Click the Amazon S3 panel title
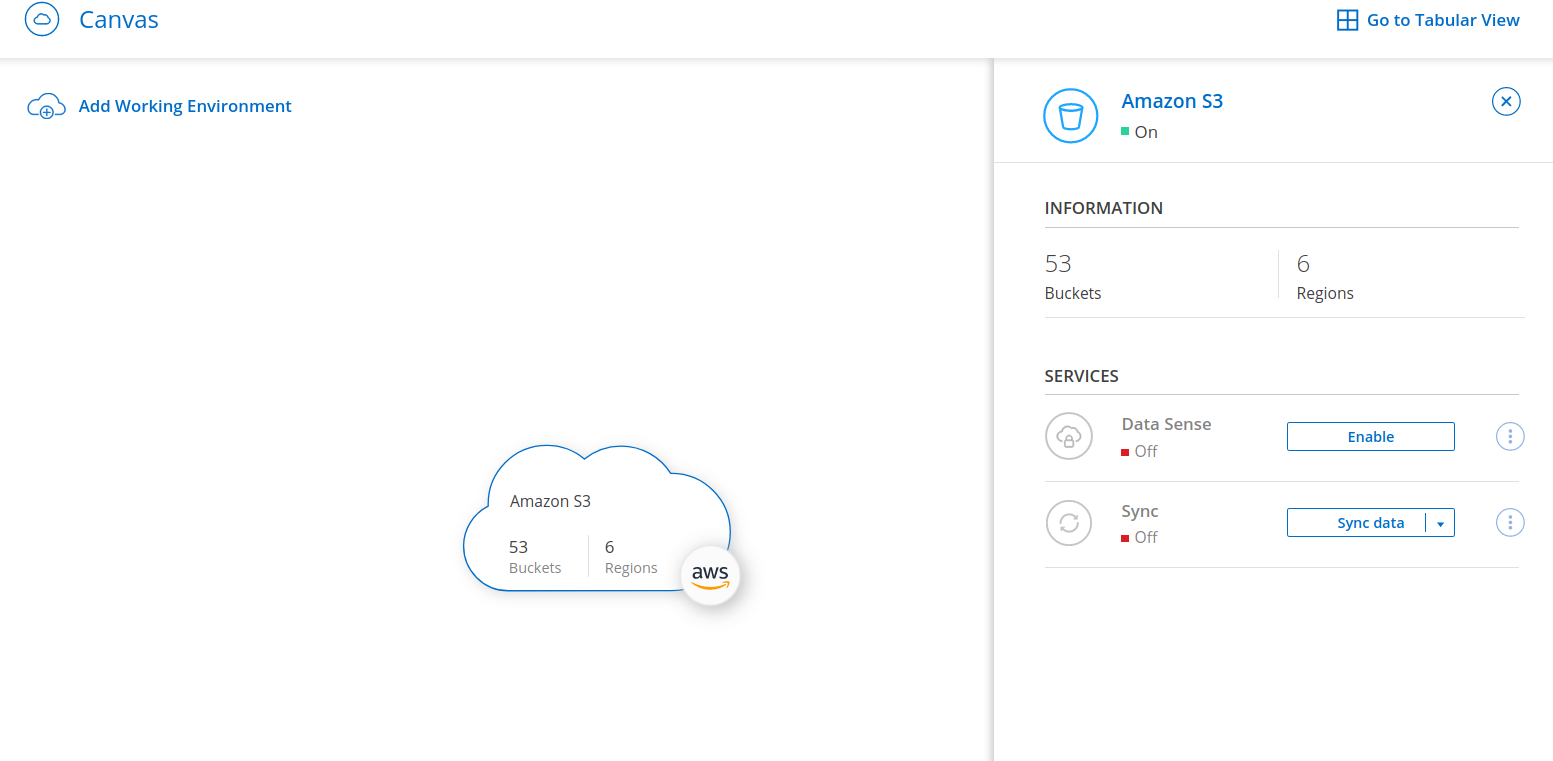 (1172, 101)
